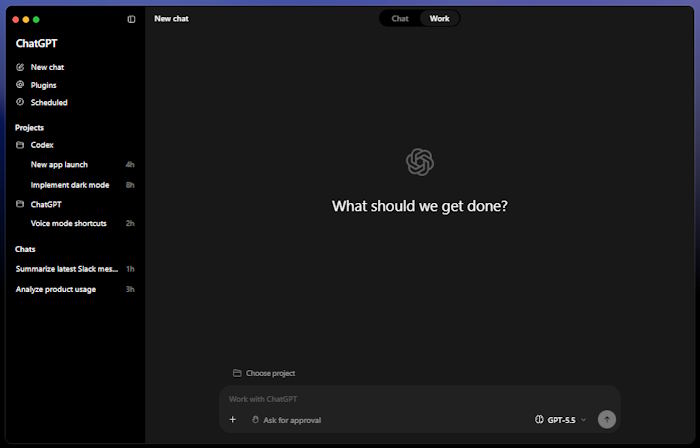The height and width of the screenshot is (448, 700).
Task: Expand the model selector chevron
Action: [x=583, y=420]
